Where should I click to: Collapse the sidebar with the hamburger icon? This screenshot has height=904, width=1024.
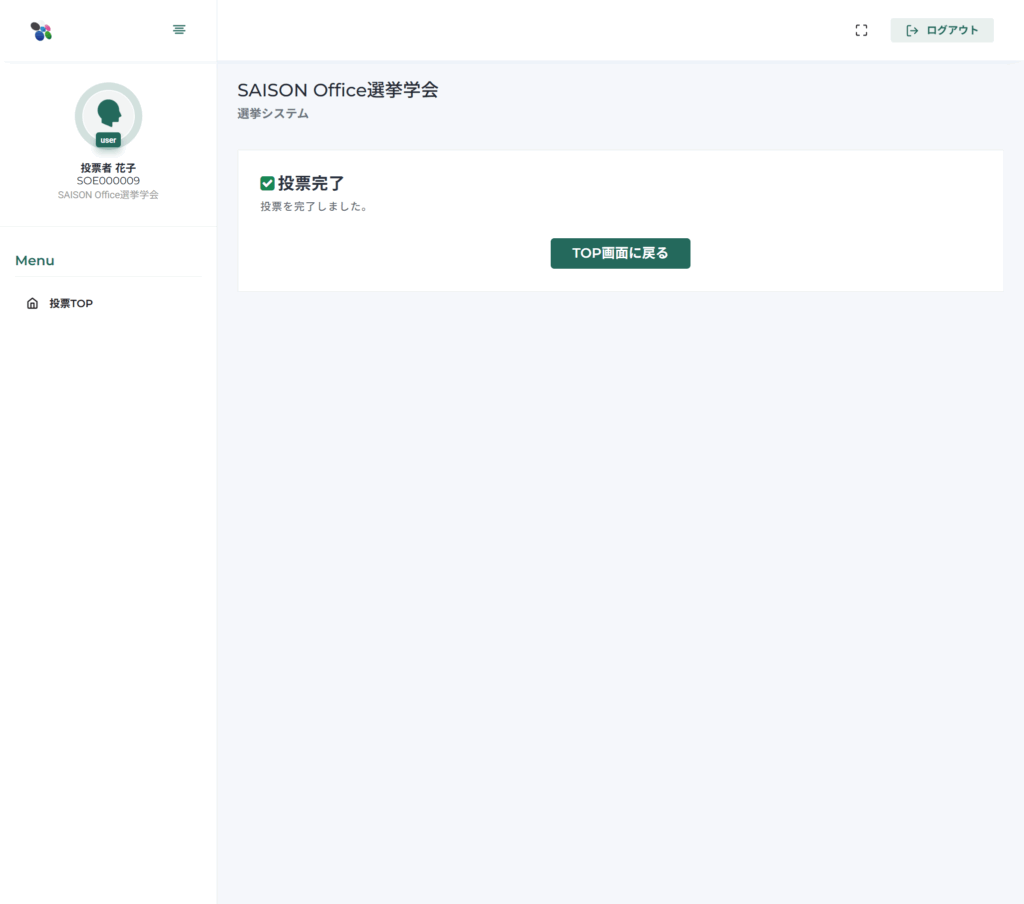click(x=179, y=29)
